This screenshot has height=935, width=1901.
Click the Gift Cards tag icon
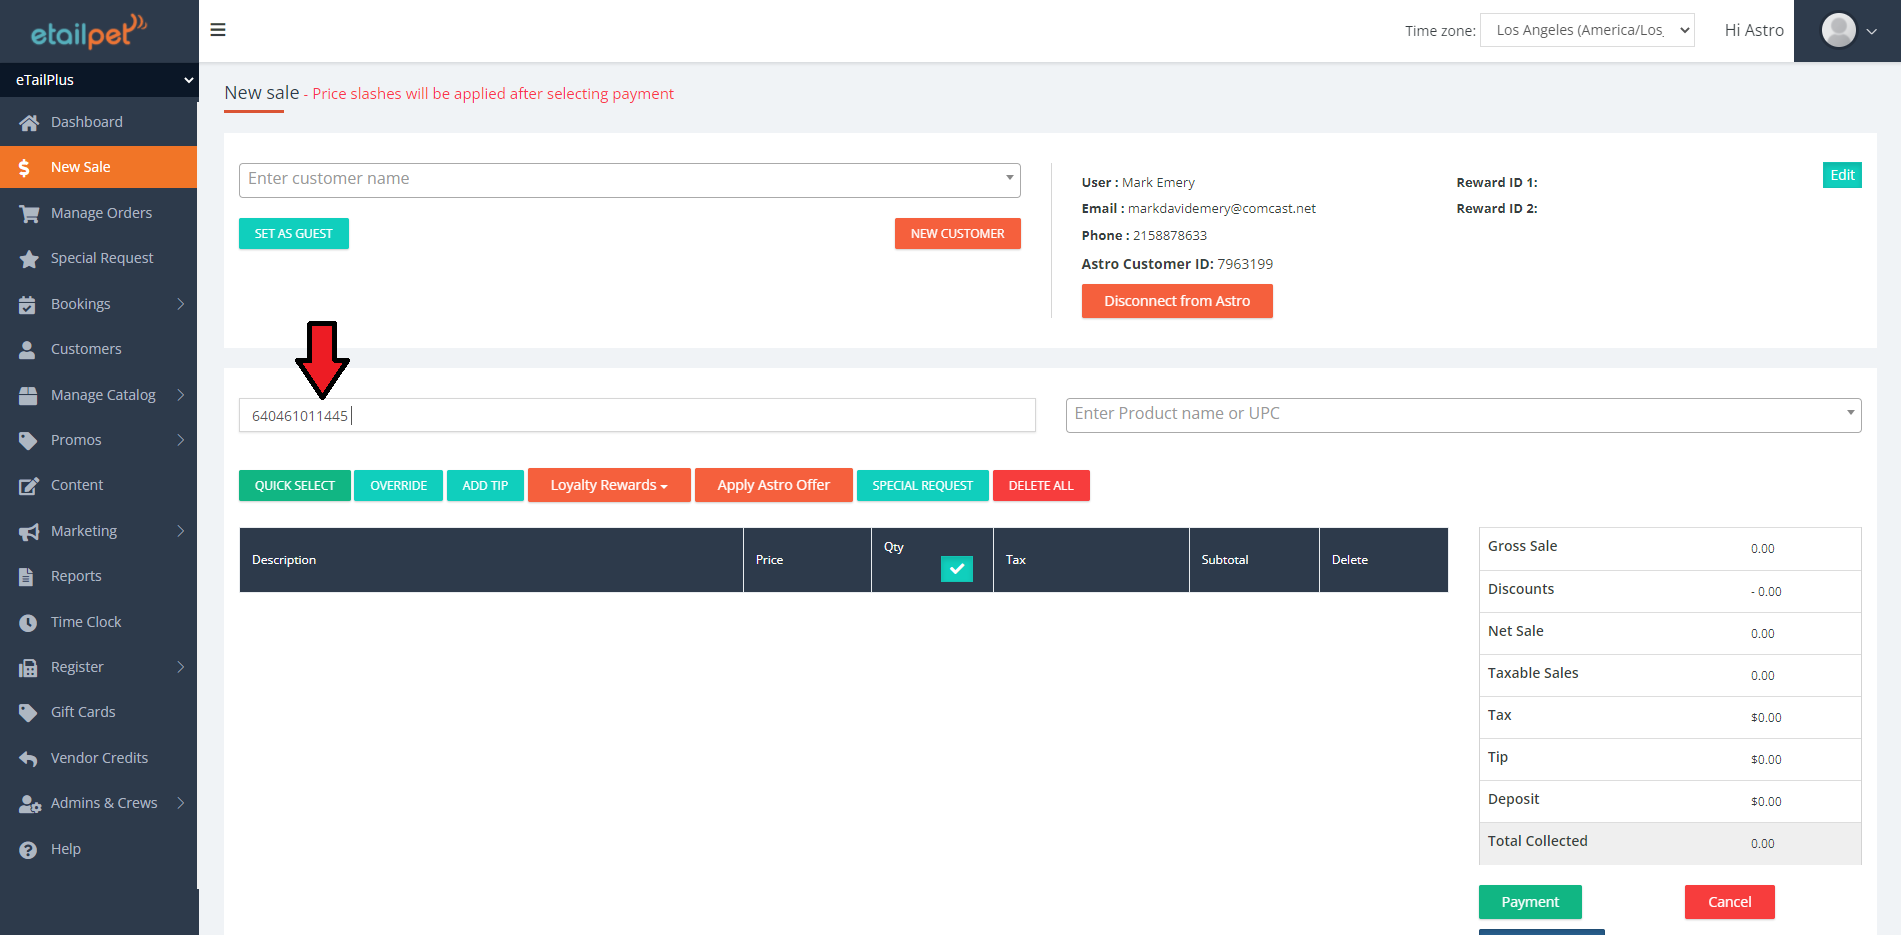28,713
